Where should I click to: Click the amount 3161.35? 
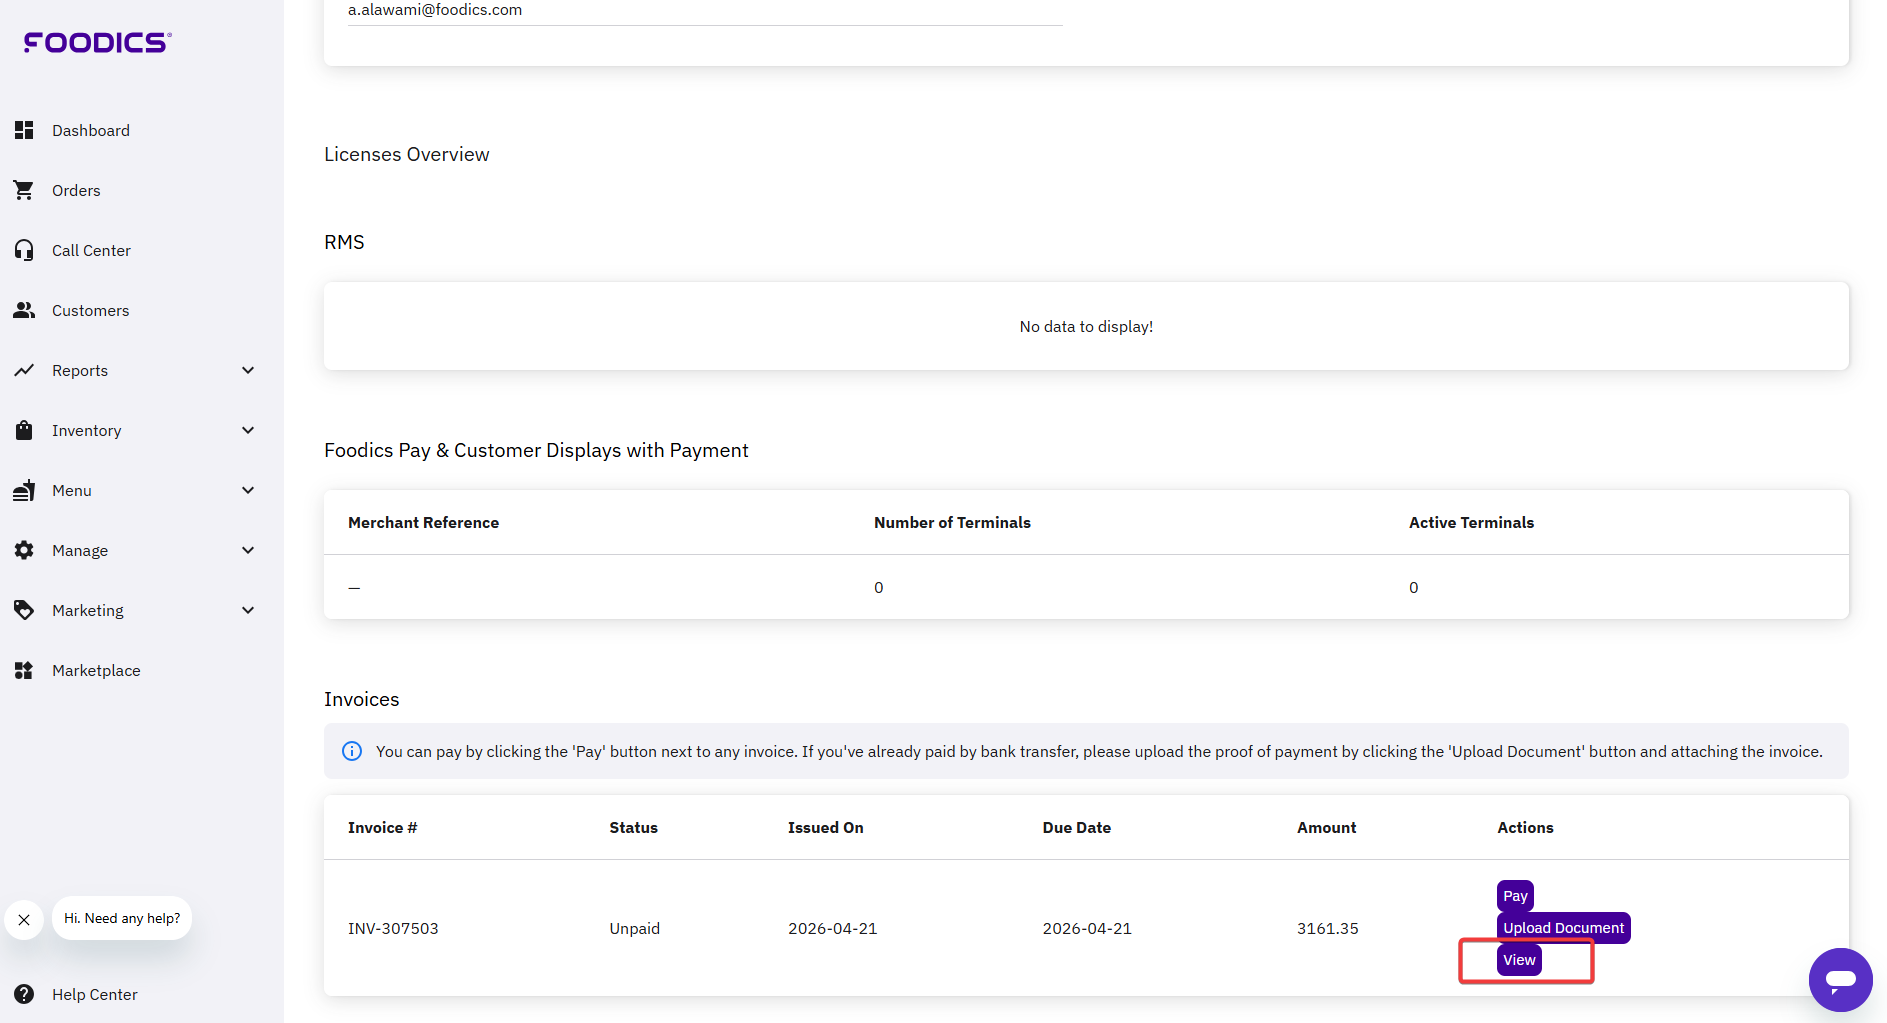tap(1328, 928)
